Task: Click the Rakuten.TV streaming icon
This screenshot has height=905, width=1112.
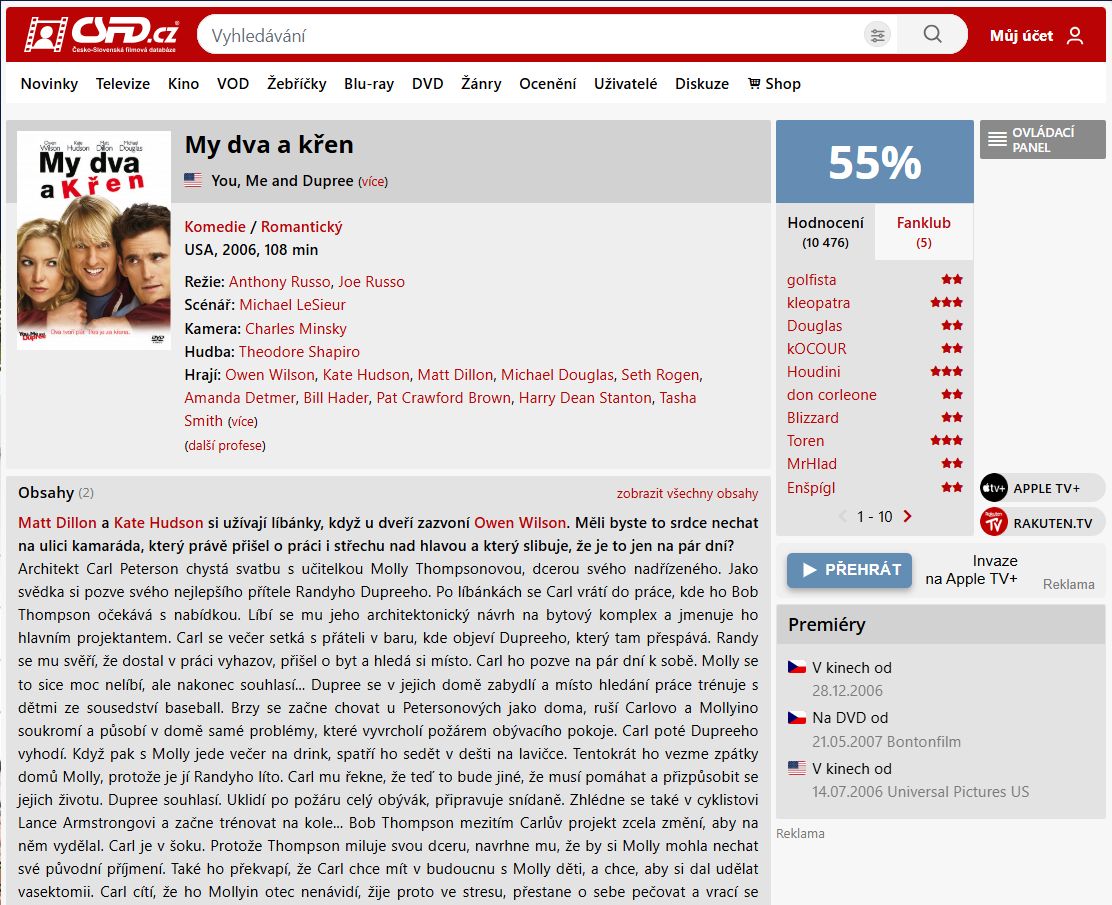Action: click(x=993, y=522)
